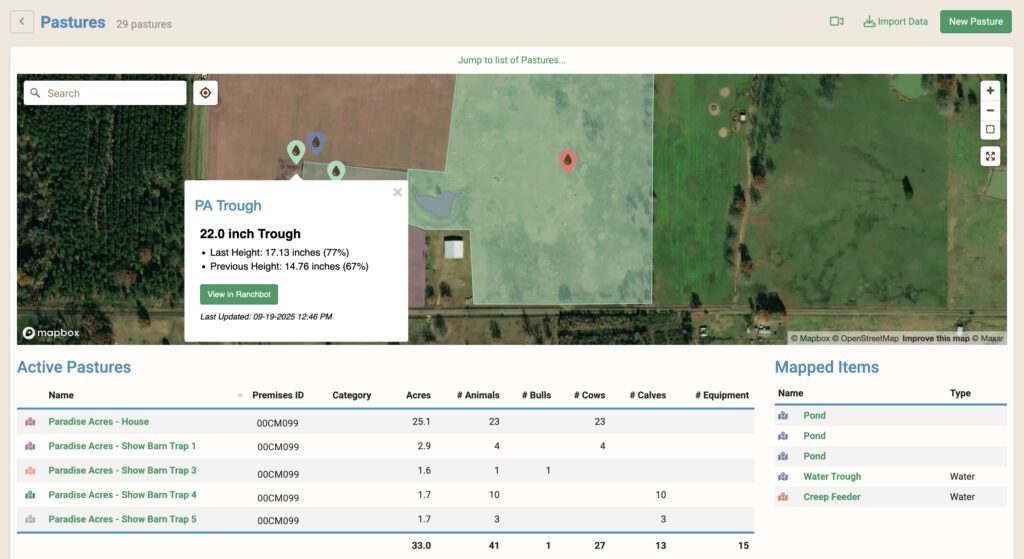
Task: Click the locate-me crosshair icon on map
Action: 205,93
